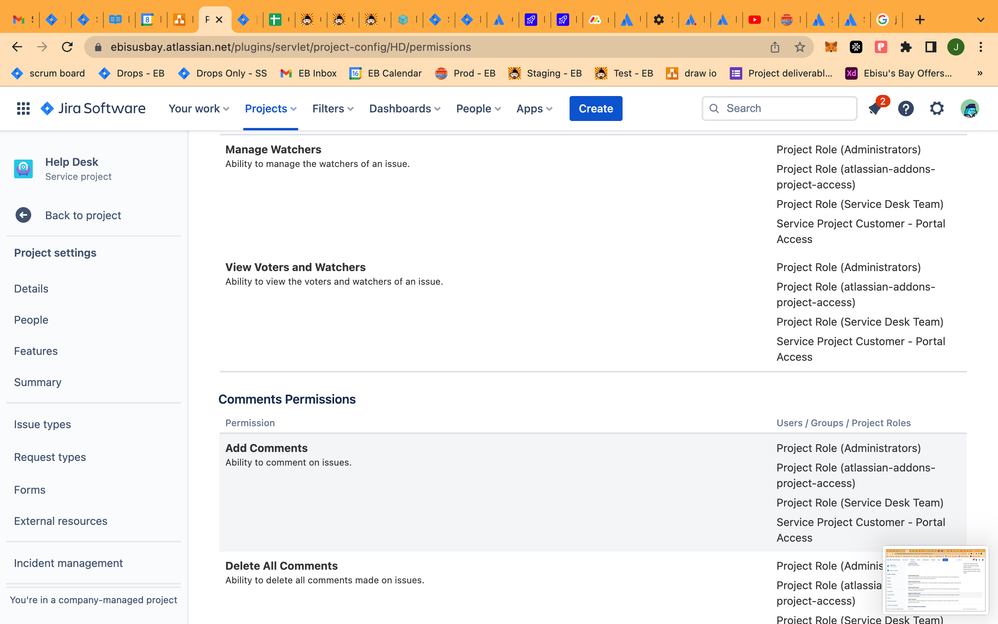998x624 pixels.
Task: Open Incident management settings
Action: coord(68,563)
